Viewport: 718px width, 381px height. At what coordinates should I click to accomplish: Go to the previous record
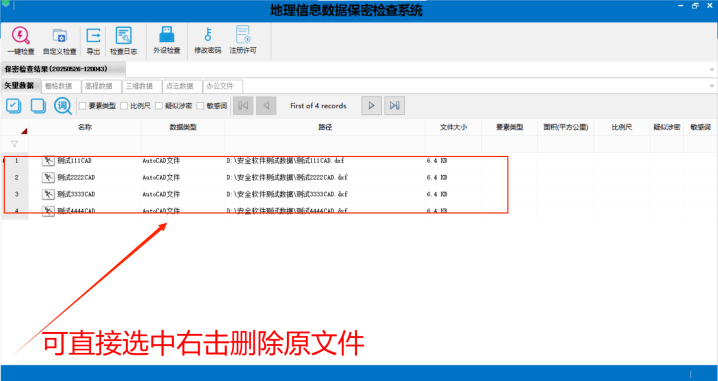pyautogui.click(x=266, y=106)
